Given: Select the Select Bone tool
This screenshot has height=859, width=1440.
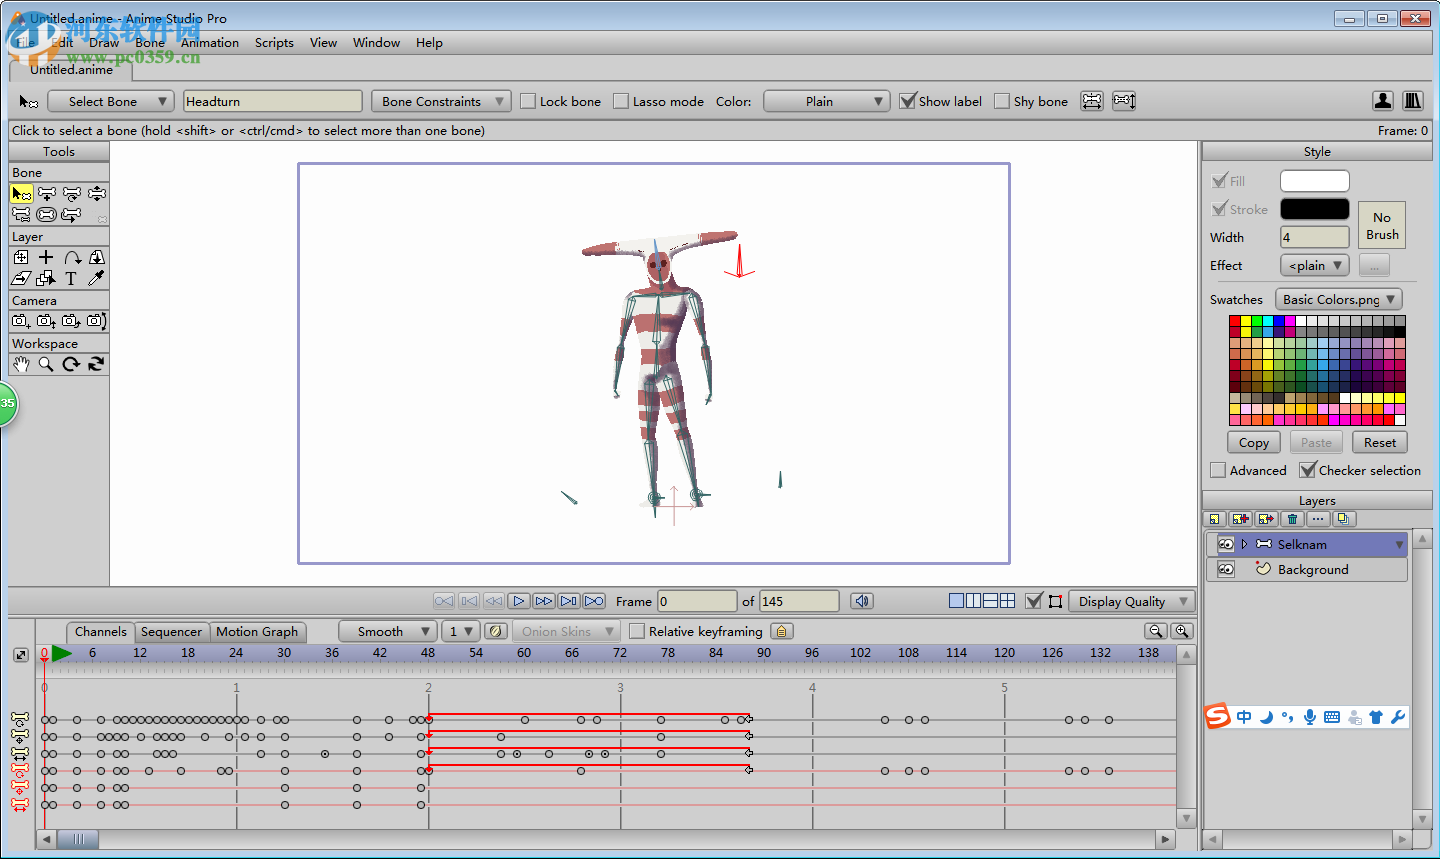Looking at the screenshot, I should pos(21,193).
